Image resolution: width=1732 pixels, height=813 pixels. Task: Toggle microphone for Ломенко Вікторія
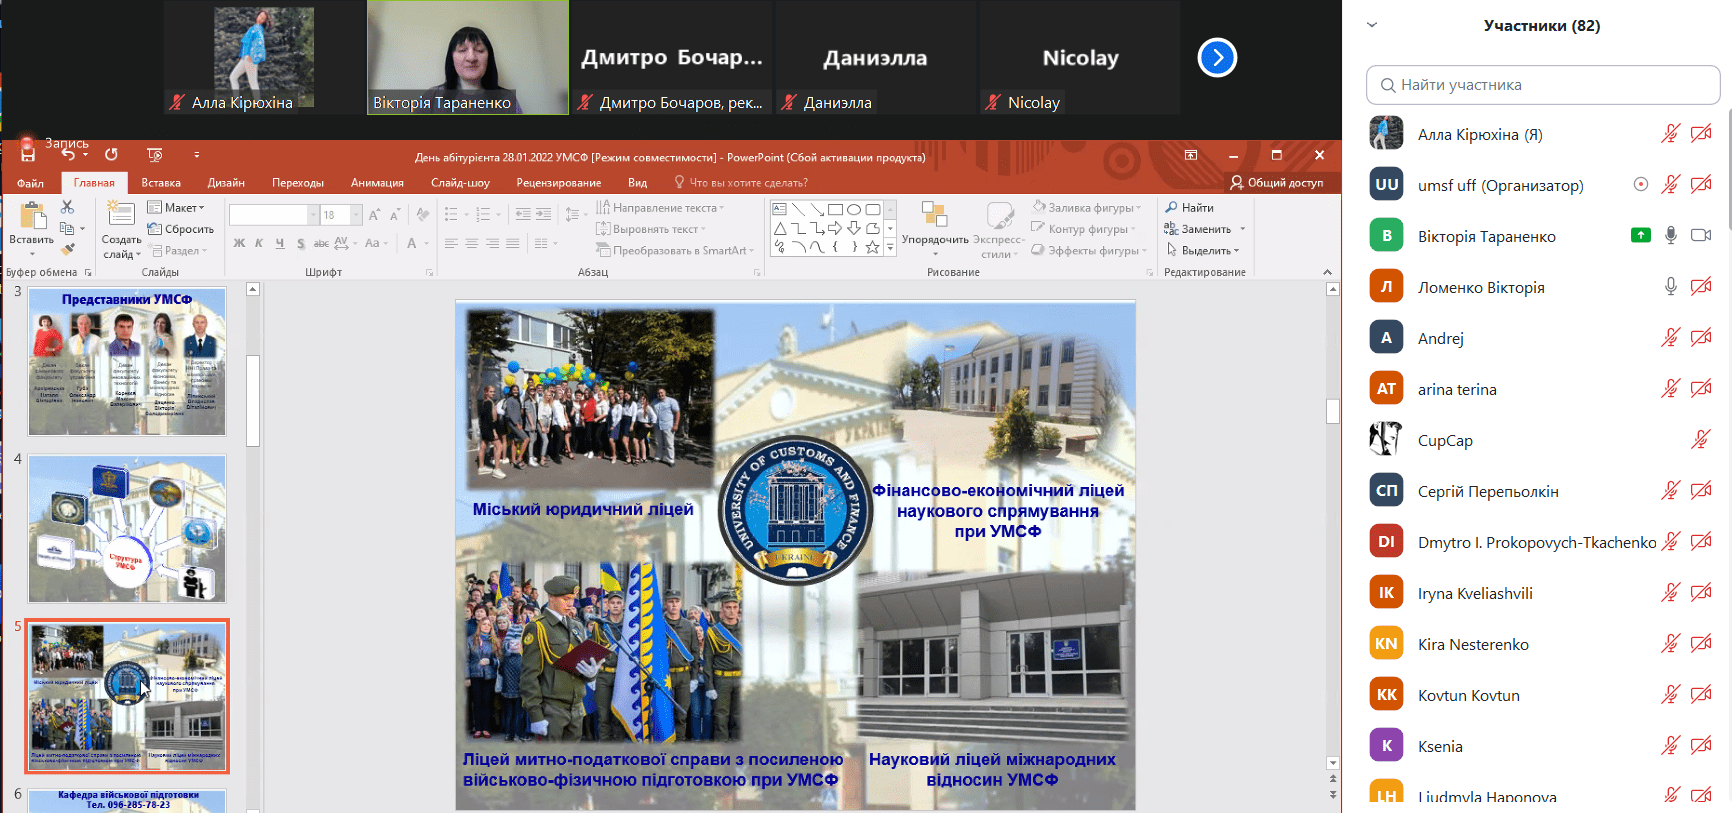coord(1670,286)
